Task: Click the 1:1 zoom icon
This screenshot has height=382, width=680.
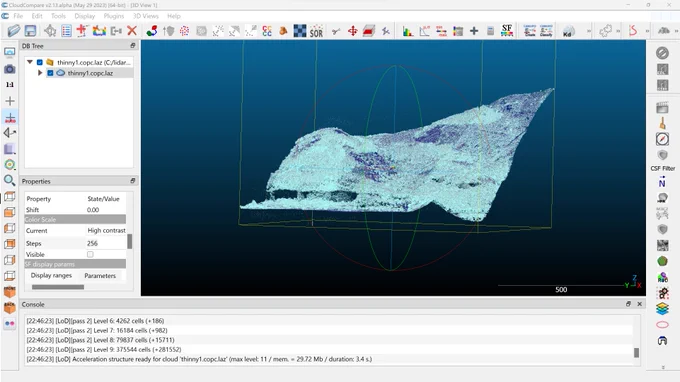Action: tap(10, 85)
